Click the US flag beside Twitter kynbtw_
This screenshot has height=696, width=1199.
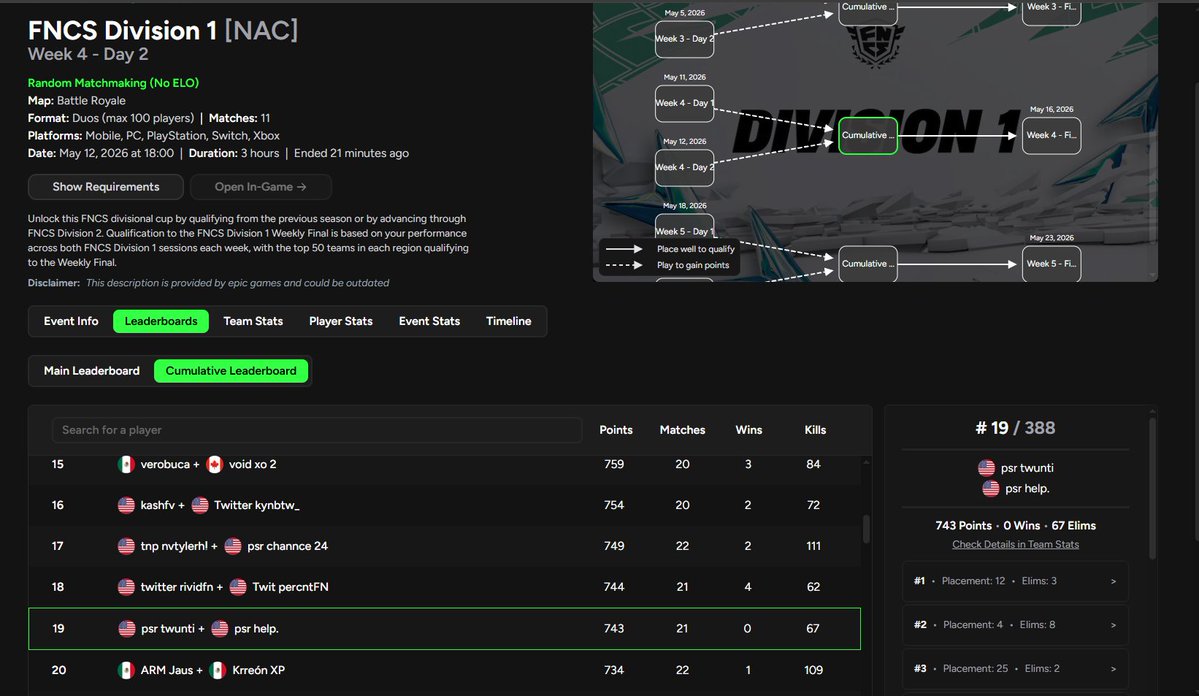click(x=200, y=505)
